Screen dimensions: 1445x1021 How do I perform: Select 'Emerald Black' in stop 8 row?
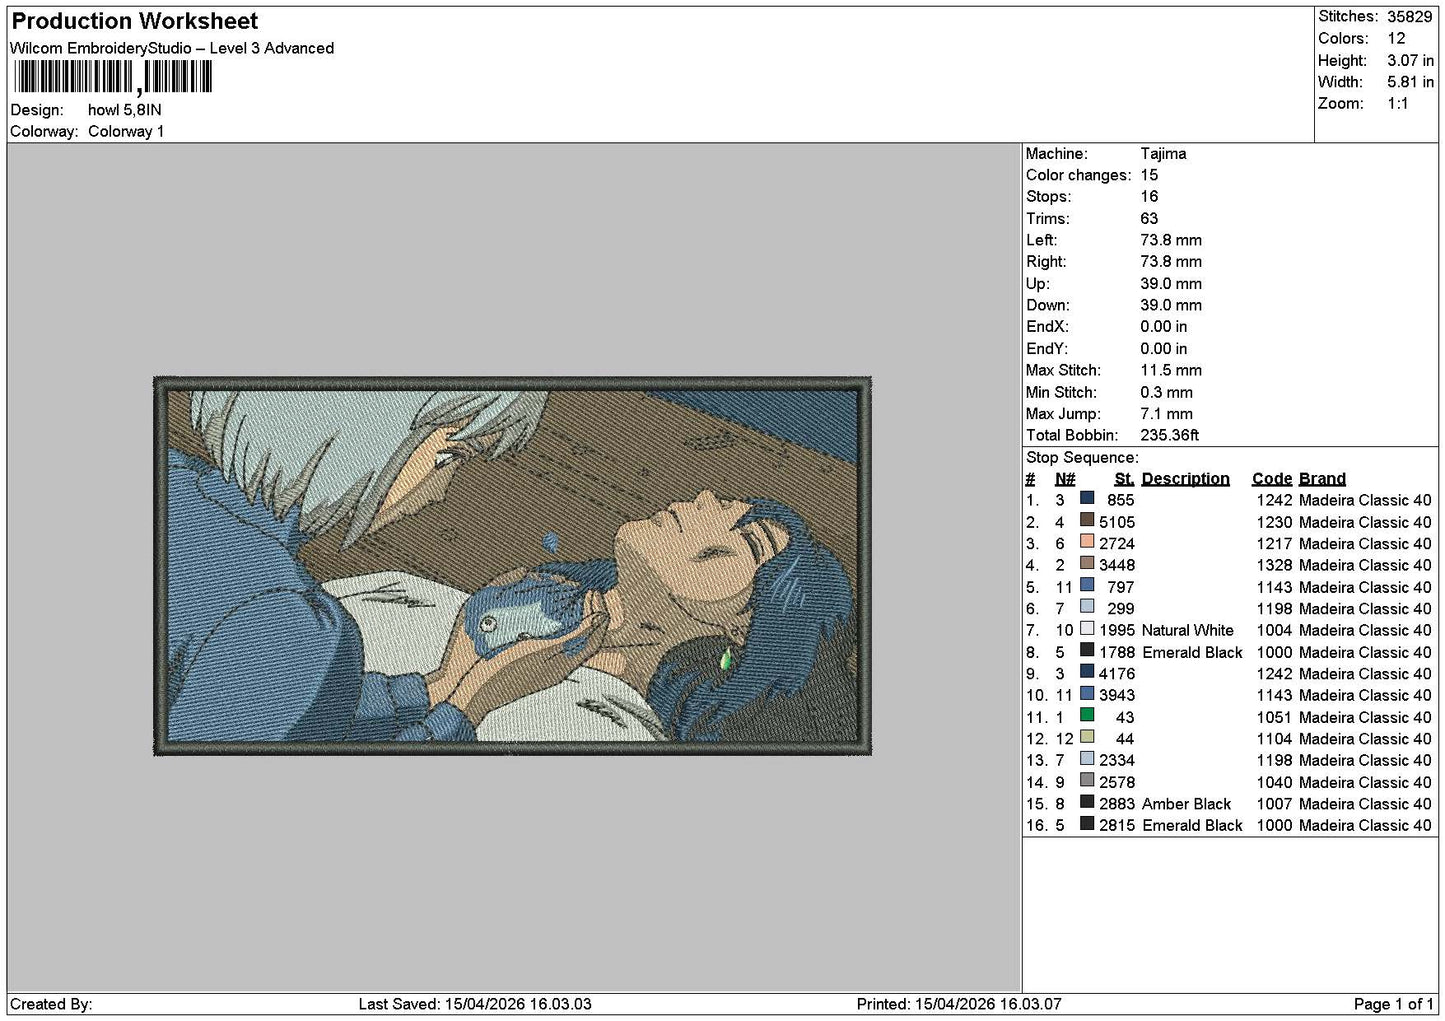1192,653
